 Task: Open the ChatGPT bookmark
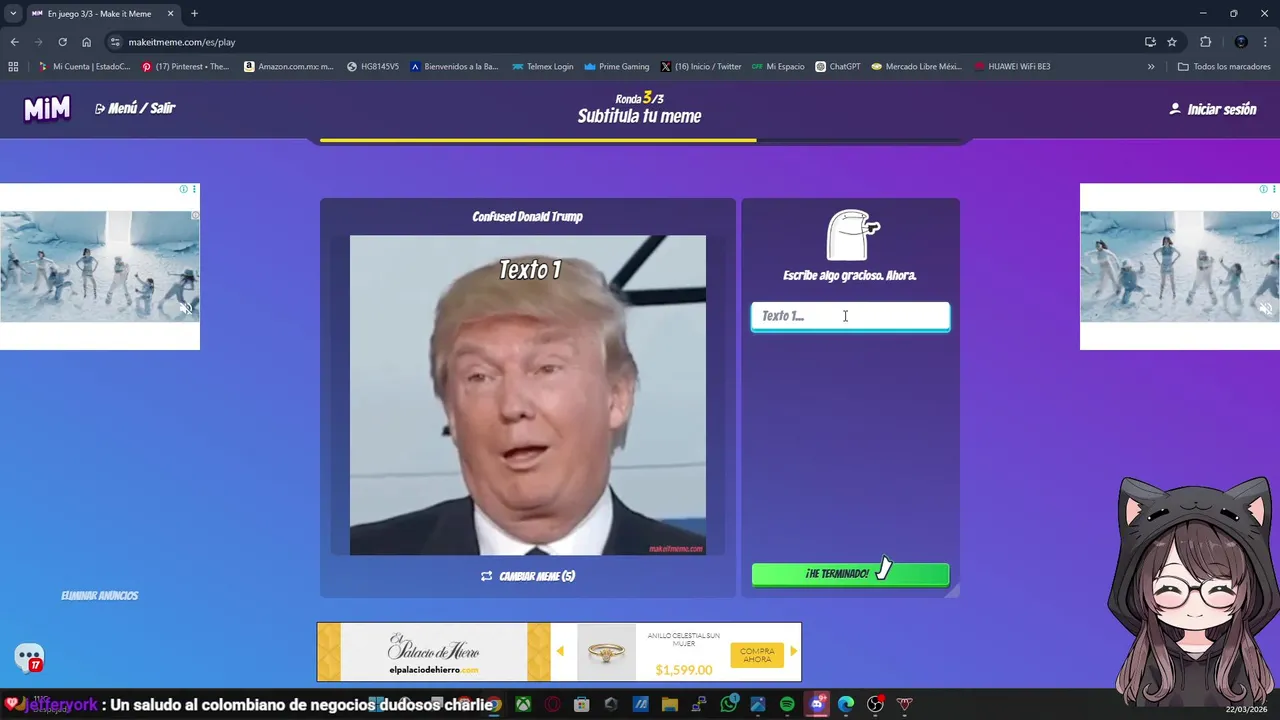pyautogui.click(x=838, y=67)
